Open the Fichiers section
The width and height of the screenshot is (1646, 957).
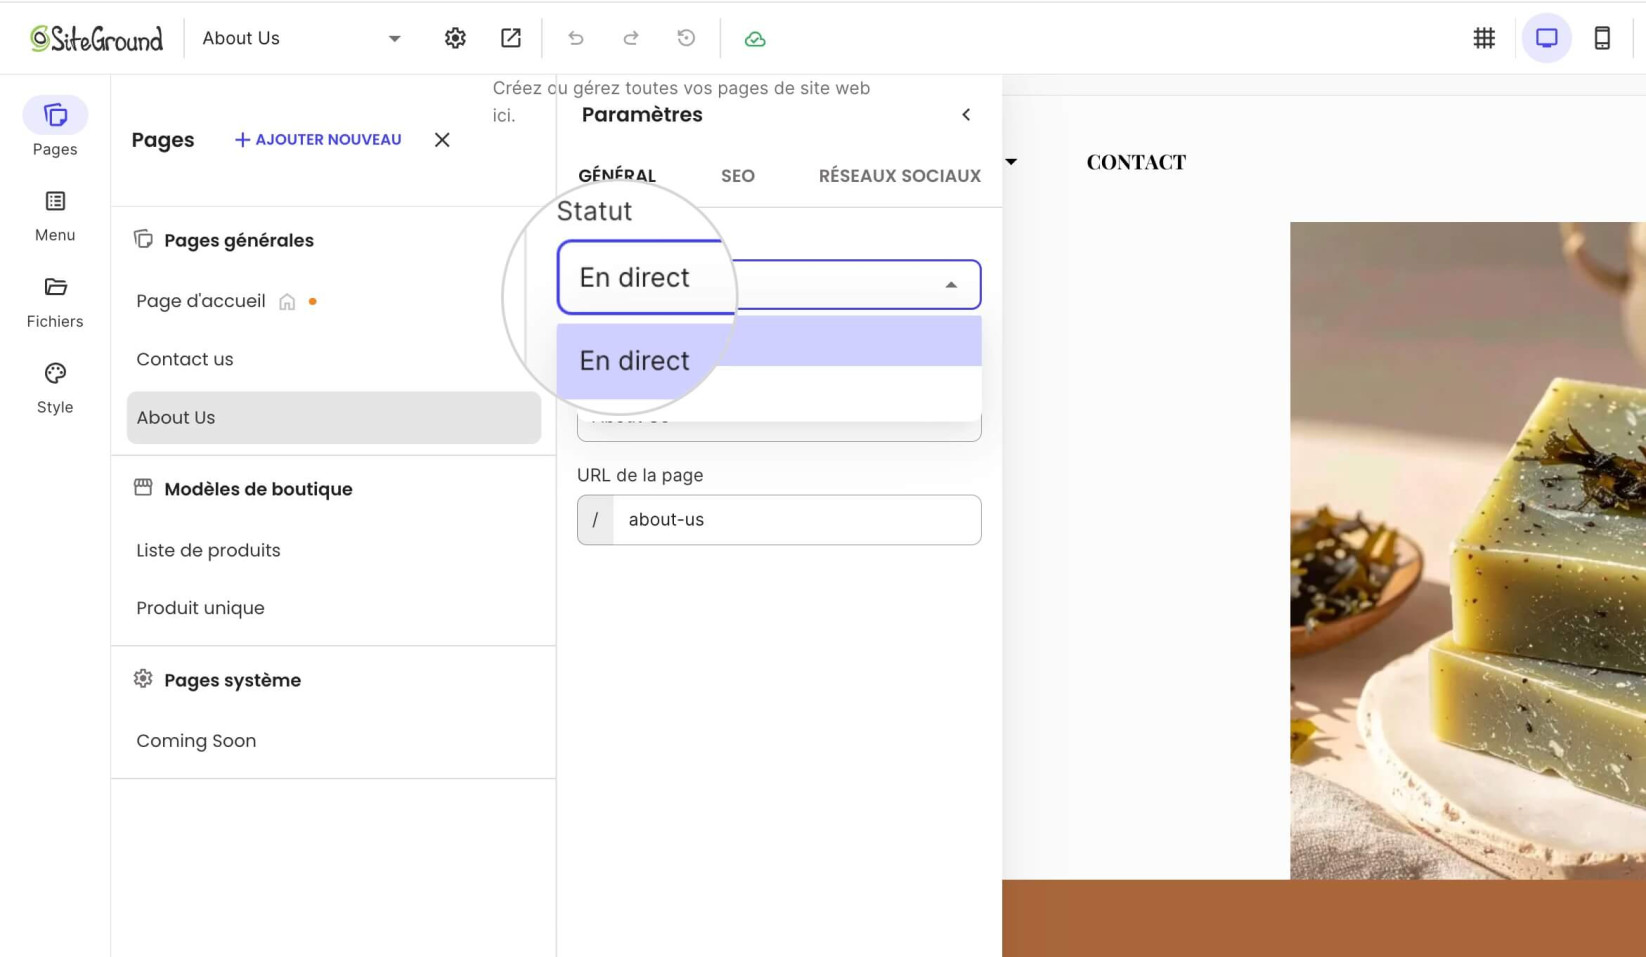[x=55, y=302]
